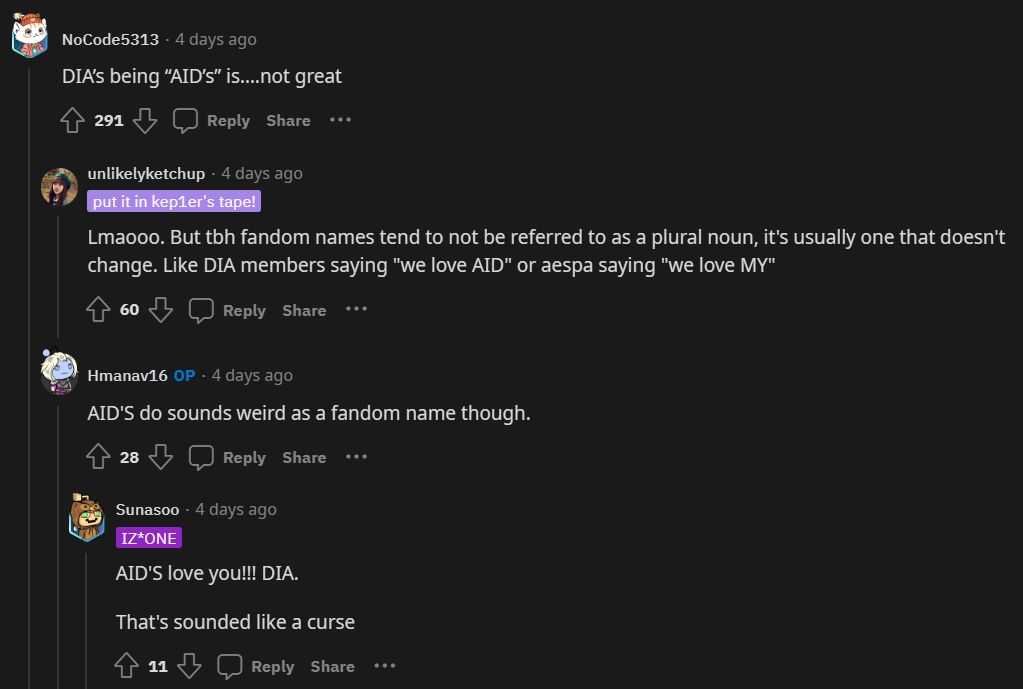This screenshot has height=689, width=1023.
Task: Downvote NoCode5313's comment with 291 points
Action: tap(145, 121)
